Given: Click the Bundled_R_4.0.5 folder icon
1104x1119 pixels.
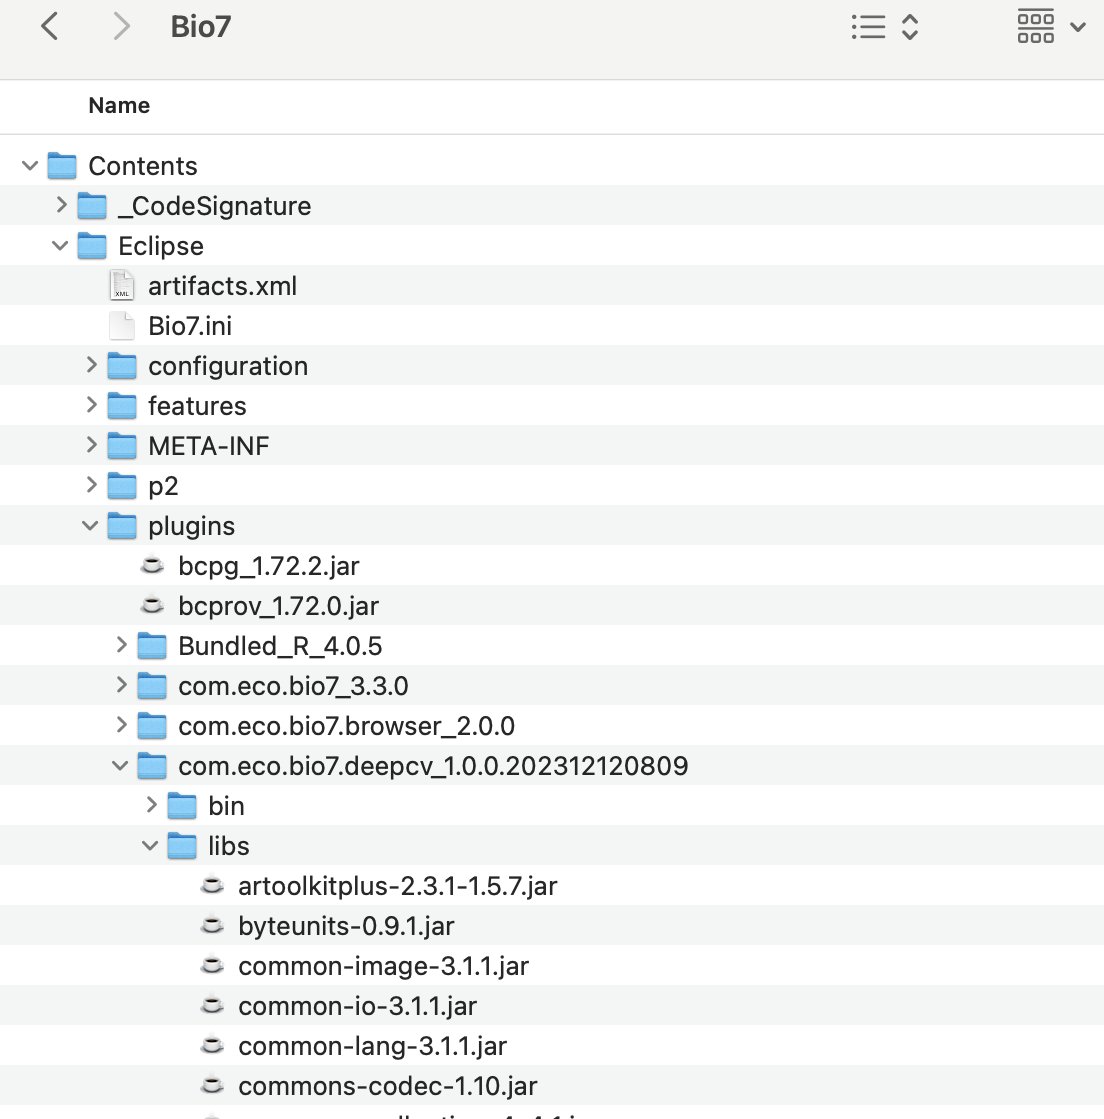Looking at the screenshot, I should point(151,645).
